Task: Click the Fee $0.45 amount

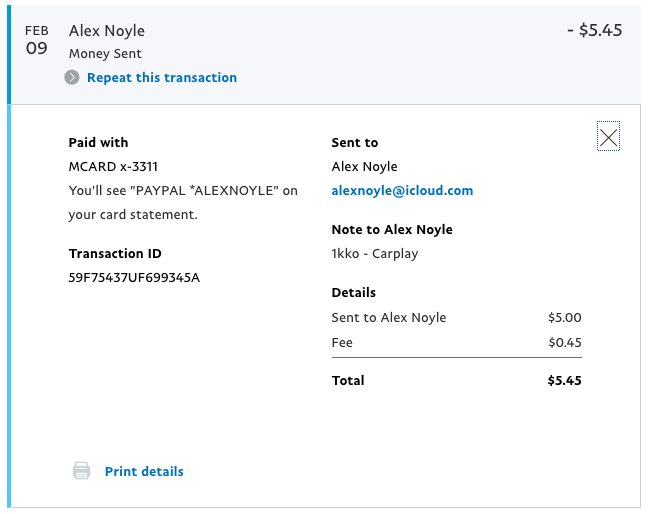Action: pos(565,342)
